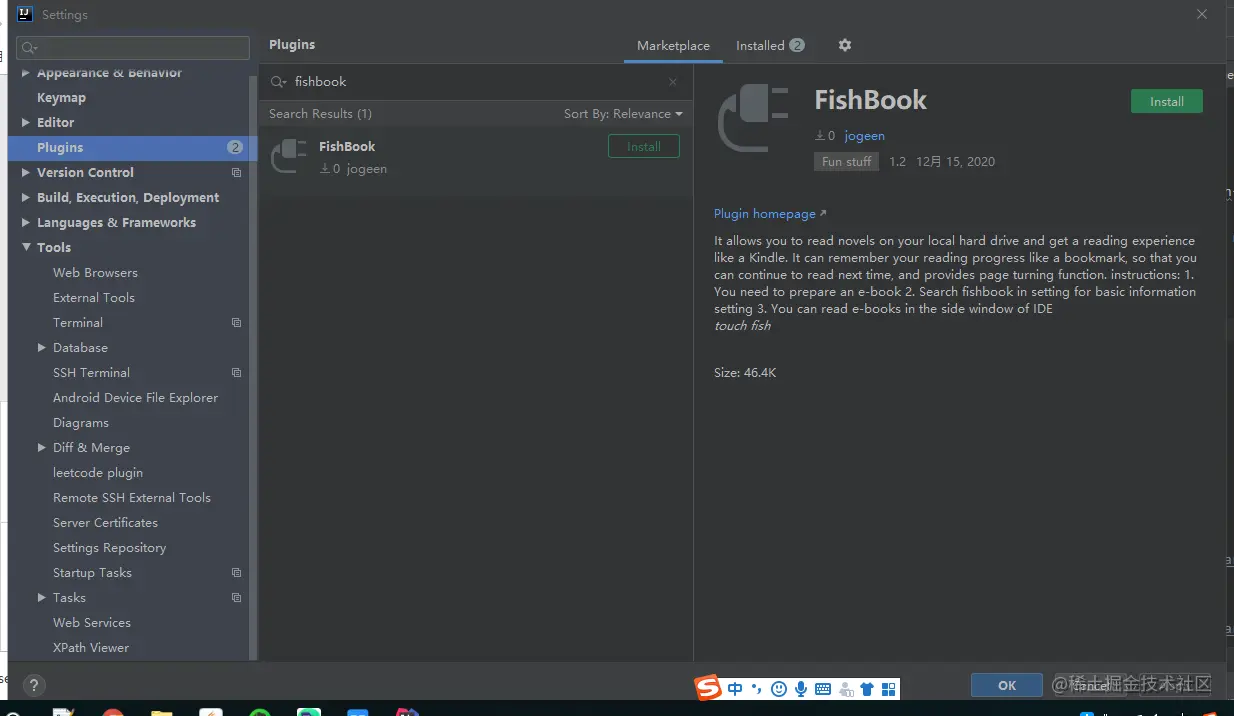The height and width of the screenshot is (716, 1234).
Task: Expand the Version Control arrow
Action: click(26, 173)
